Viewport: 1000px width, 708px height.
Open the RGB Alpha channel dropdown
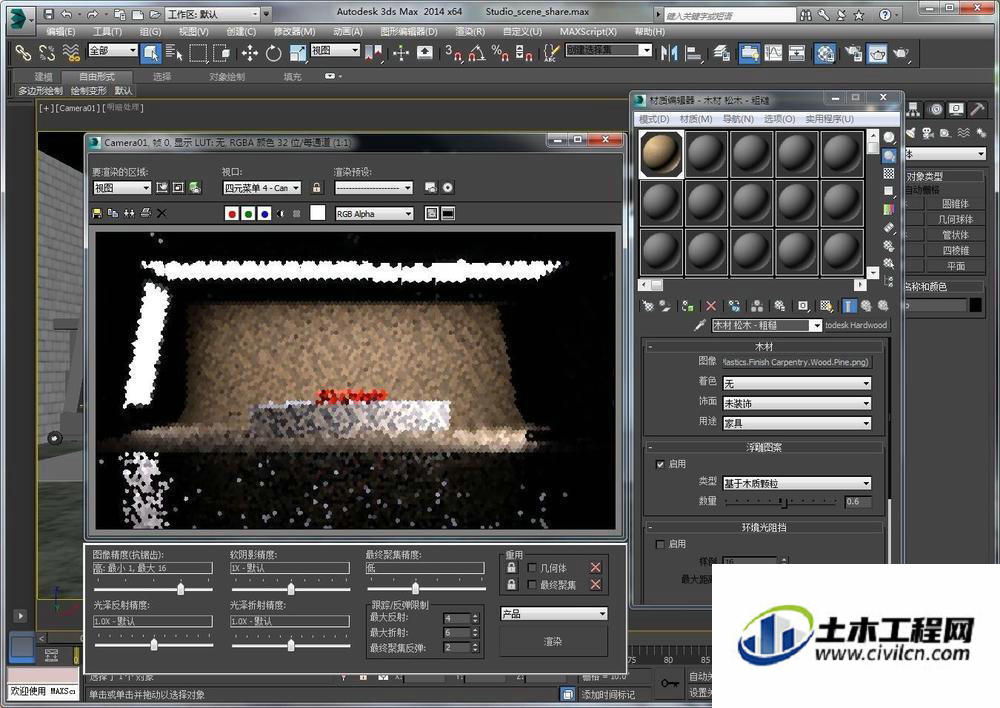point(374,214)
